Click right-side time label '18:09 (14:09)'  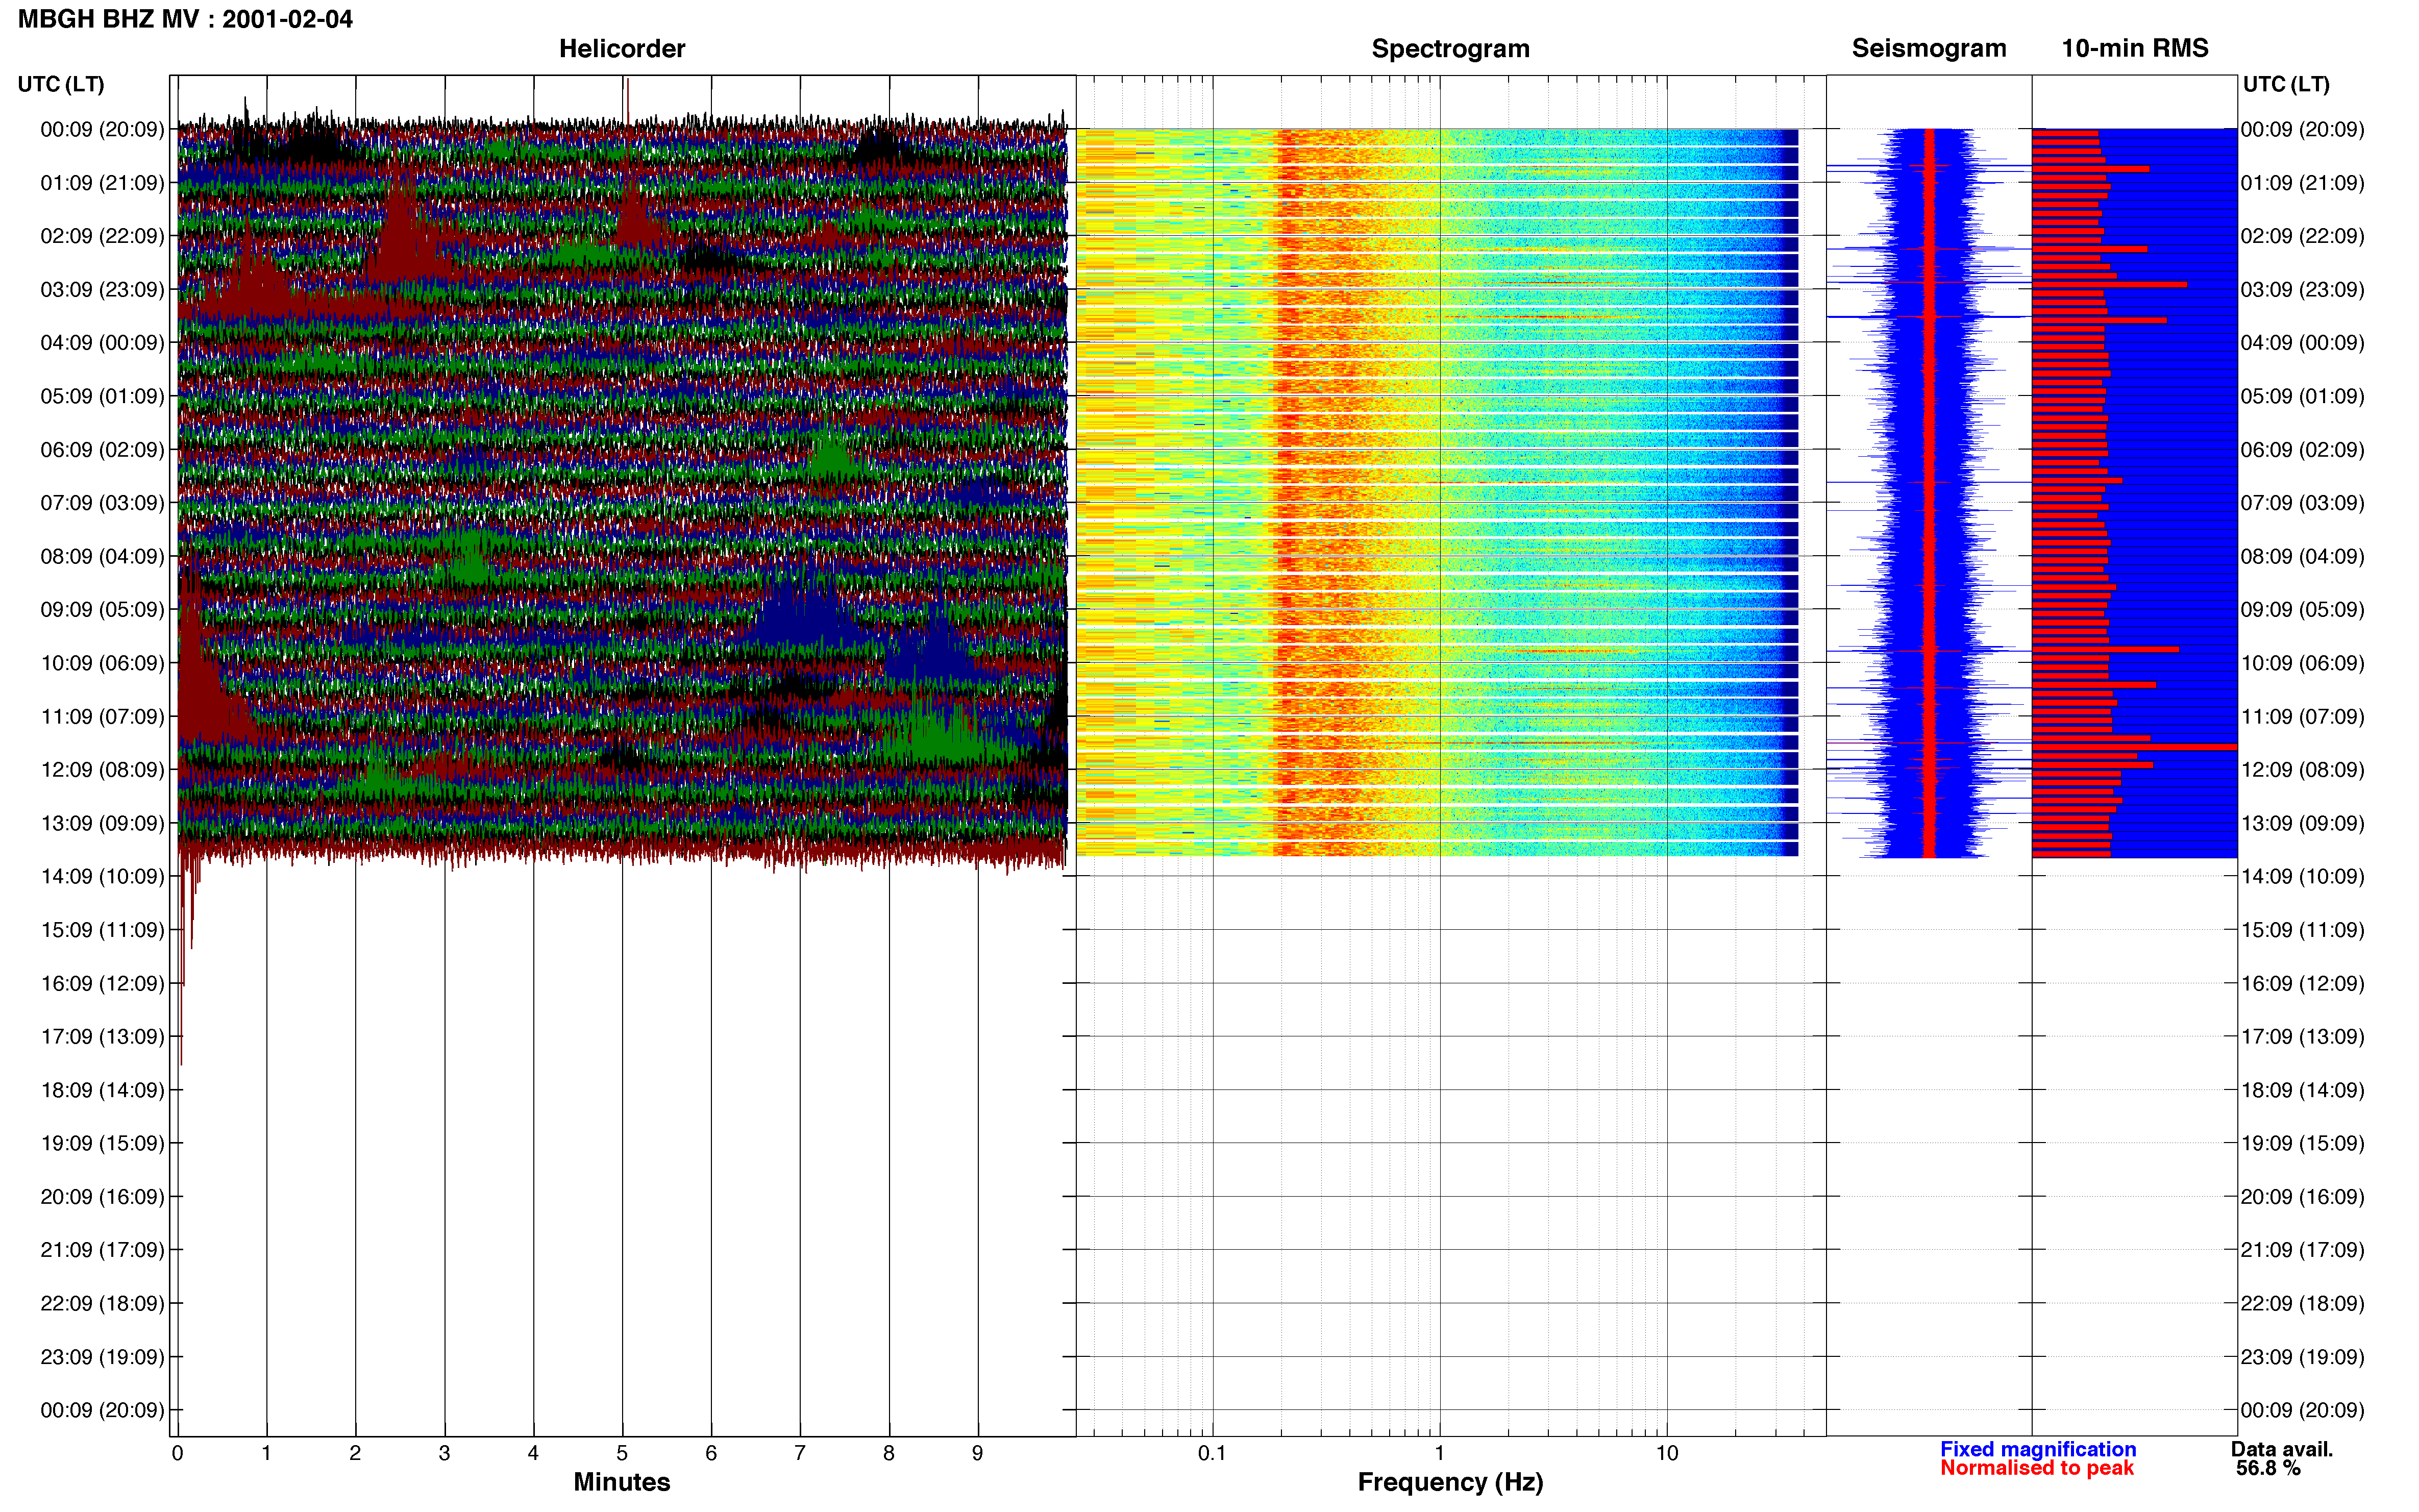[x=2302, y=1090]
